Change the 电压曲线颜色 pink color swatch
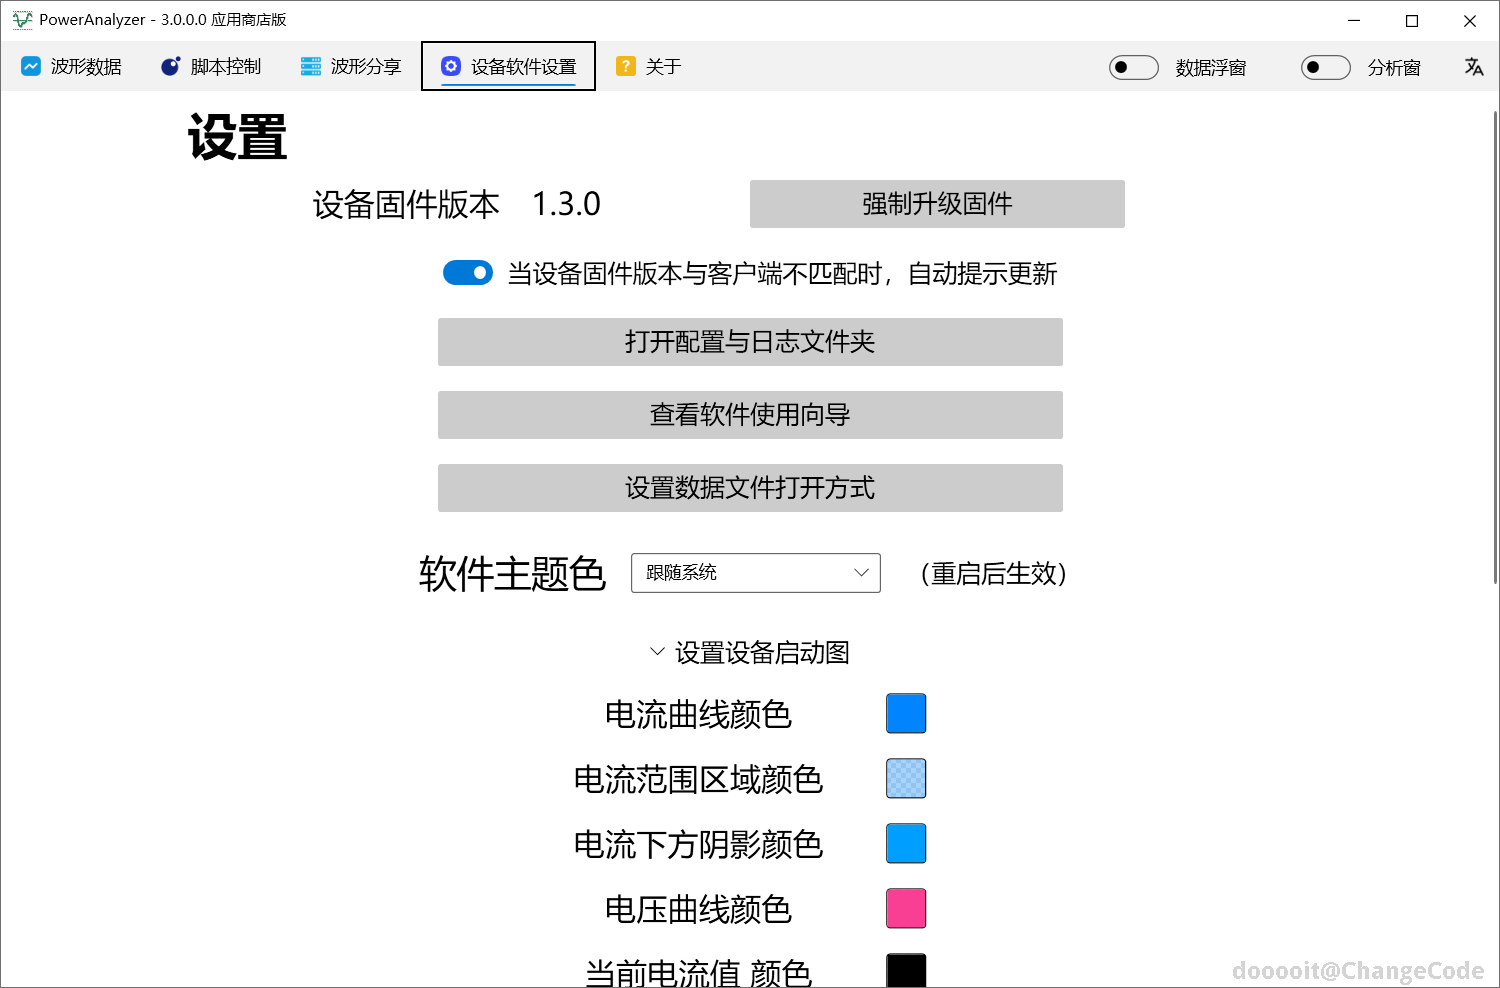 tap(905, 908)
